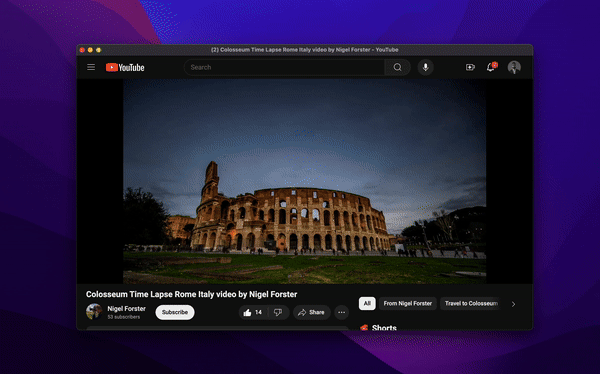600x374 pixels.
Task: Select the All filter chip
Action: click(367, 304)
